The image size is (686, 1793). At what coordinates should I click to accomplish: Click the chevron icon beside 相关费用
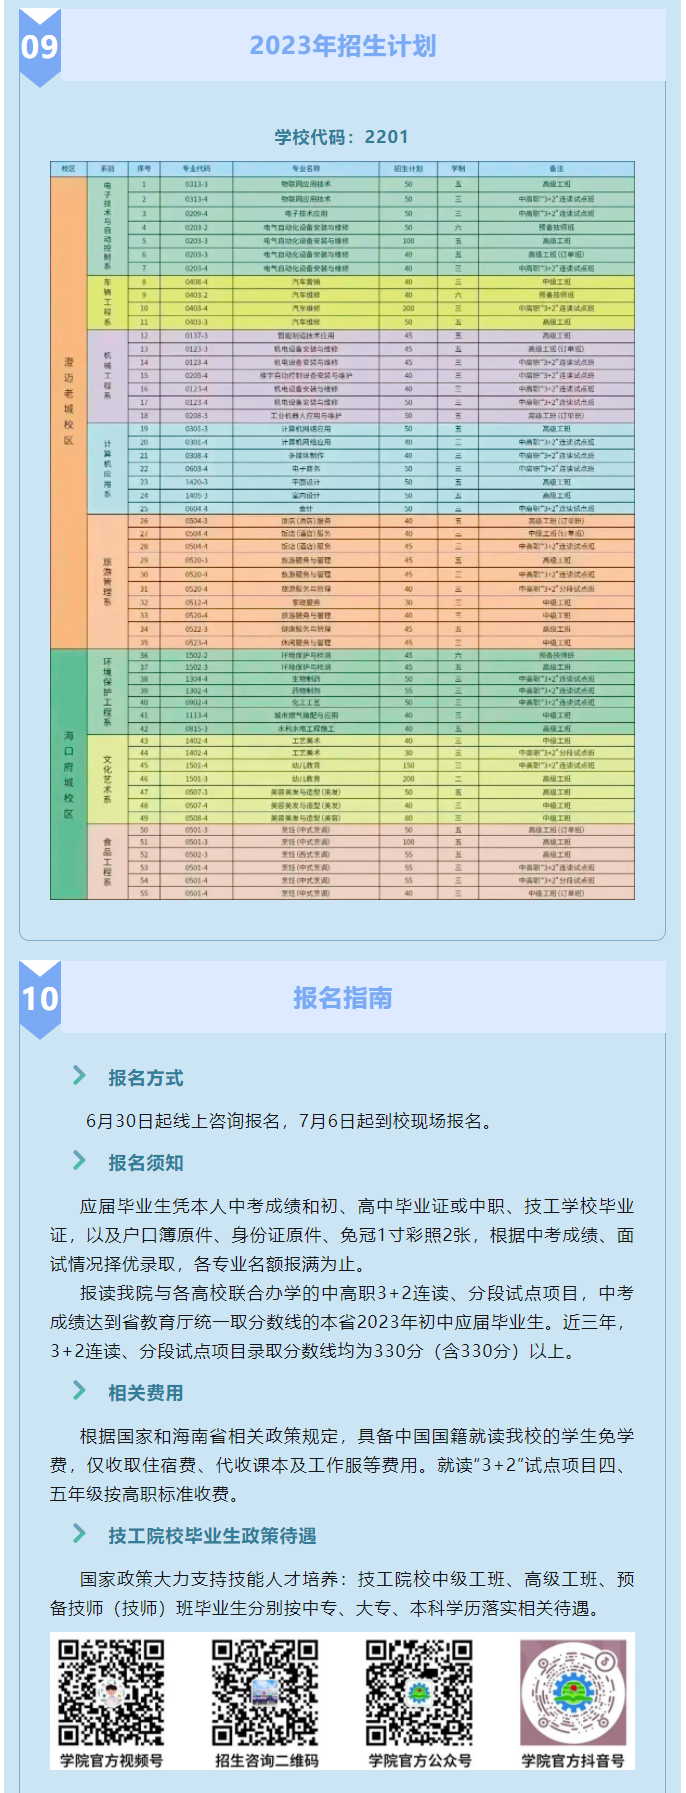pos(80,1391)
